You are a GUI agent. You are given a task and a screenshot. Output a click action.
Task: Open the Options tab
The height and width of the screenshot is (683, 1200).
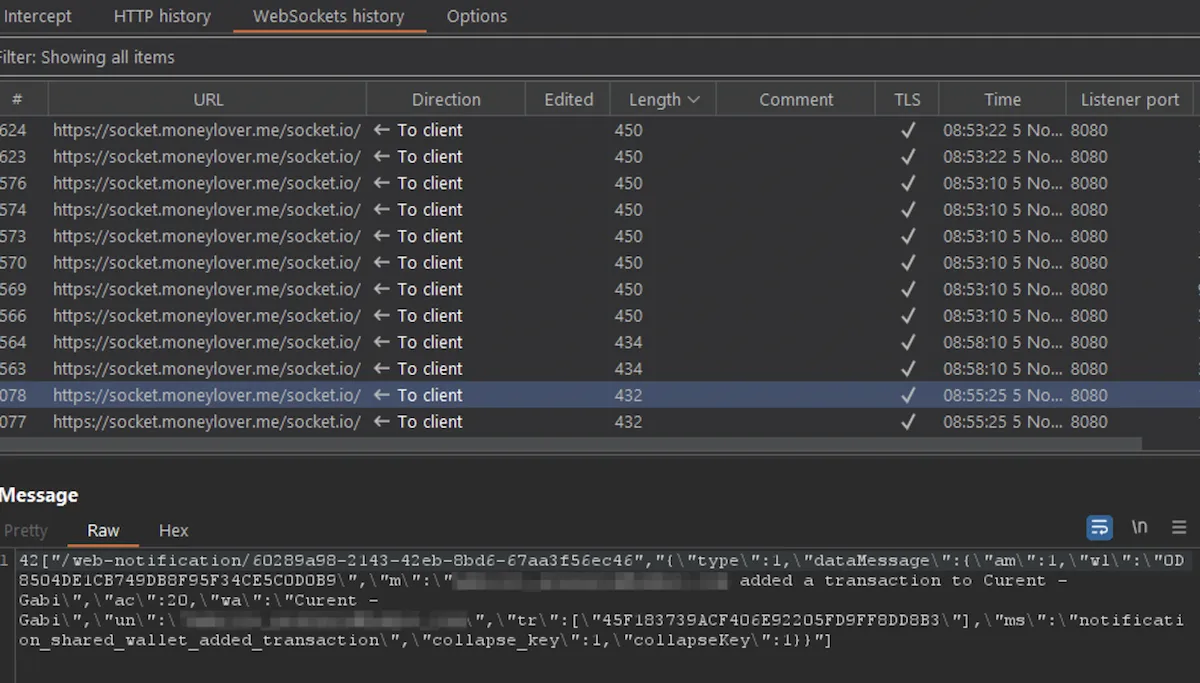pyautogui.click(x=477, y=16)
